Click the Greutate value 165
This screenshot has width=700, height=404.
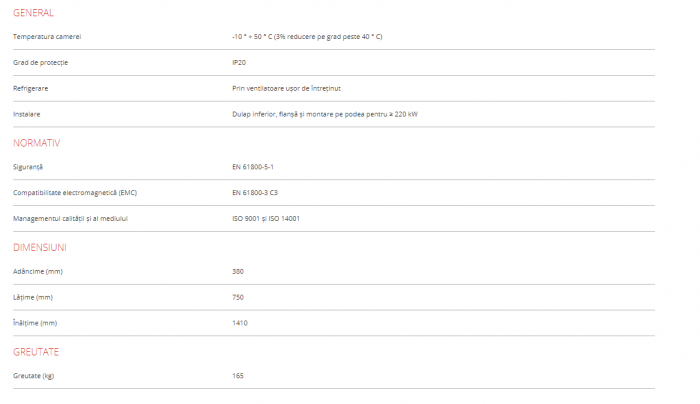click(x=238, y=376)
